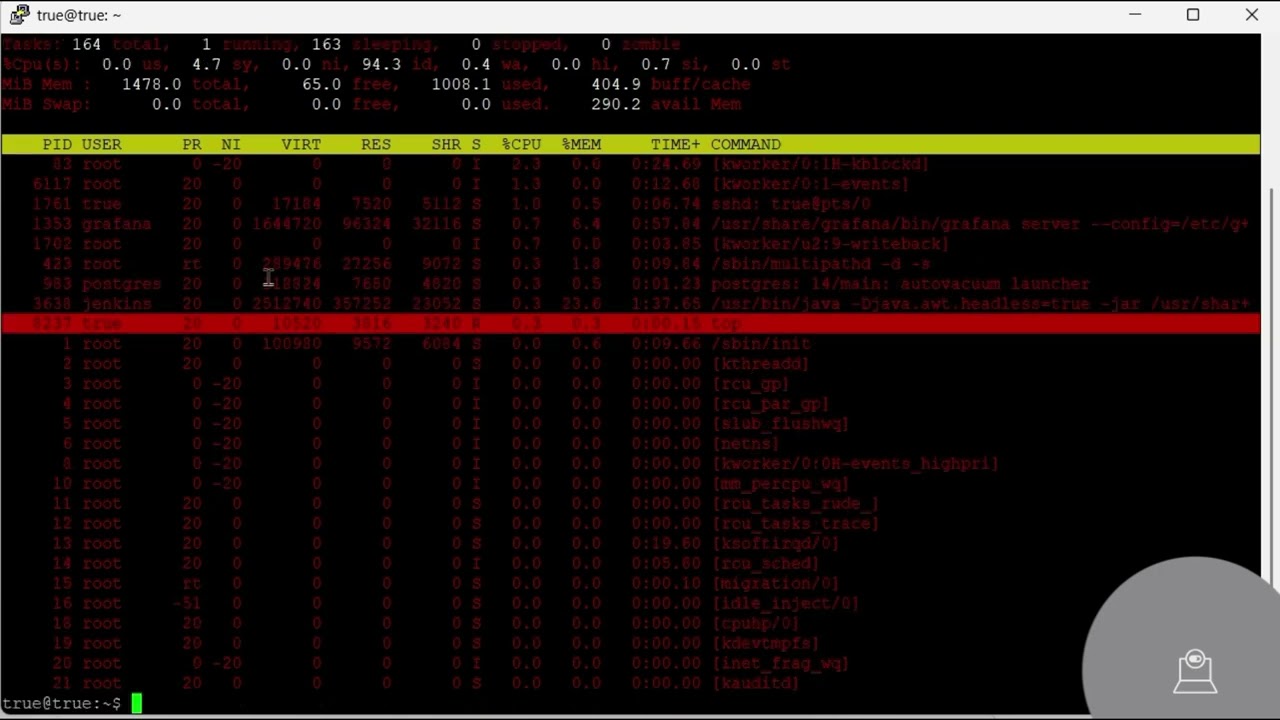Click the [idle_inject/0] process entry
The height and width of the screenshot is (720, 1280).
pyautogui.click(x=785, y=604)
